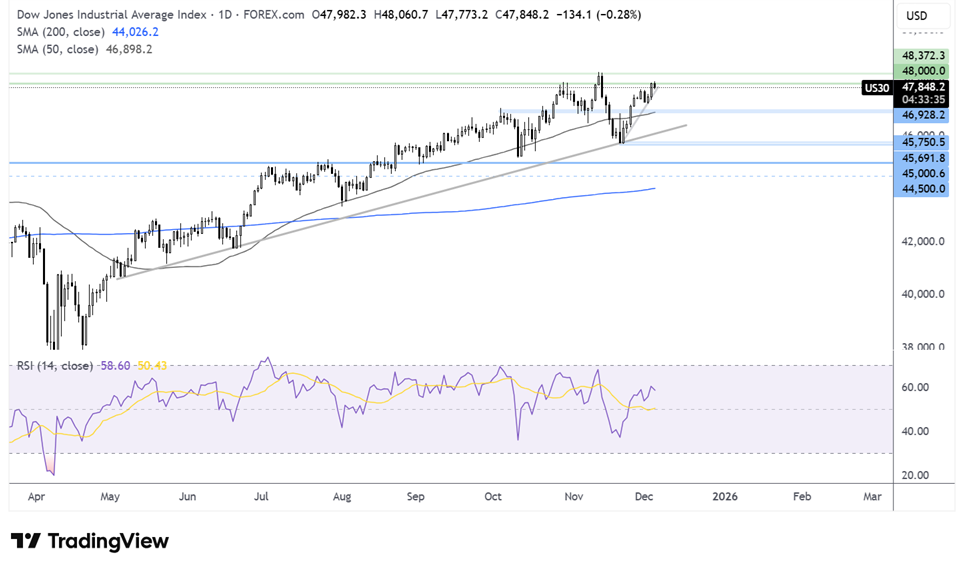This screenshot has height=571, width=971.
Task: Click the 45,750.5 support price tag
Action: (x=921, y=142)
